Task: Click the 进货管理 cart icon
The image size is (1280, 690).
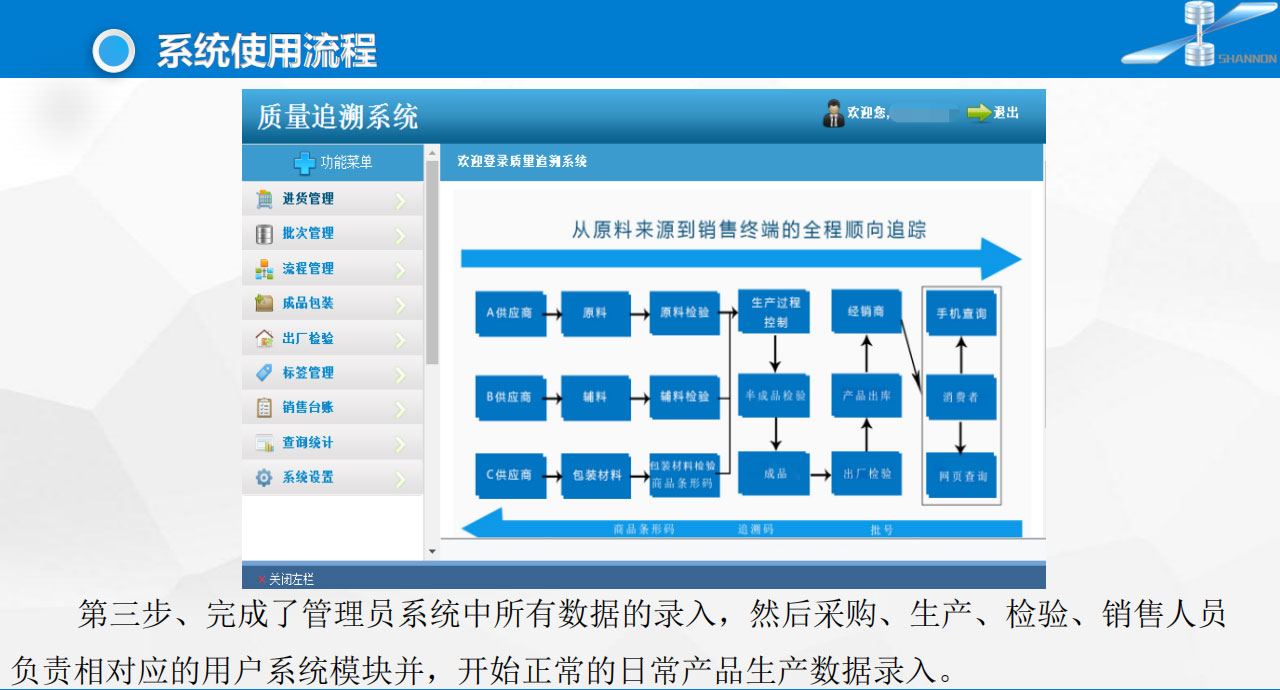Action: coord(264,199)
